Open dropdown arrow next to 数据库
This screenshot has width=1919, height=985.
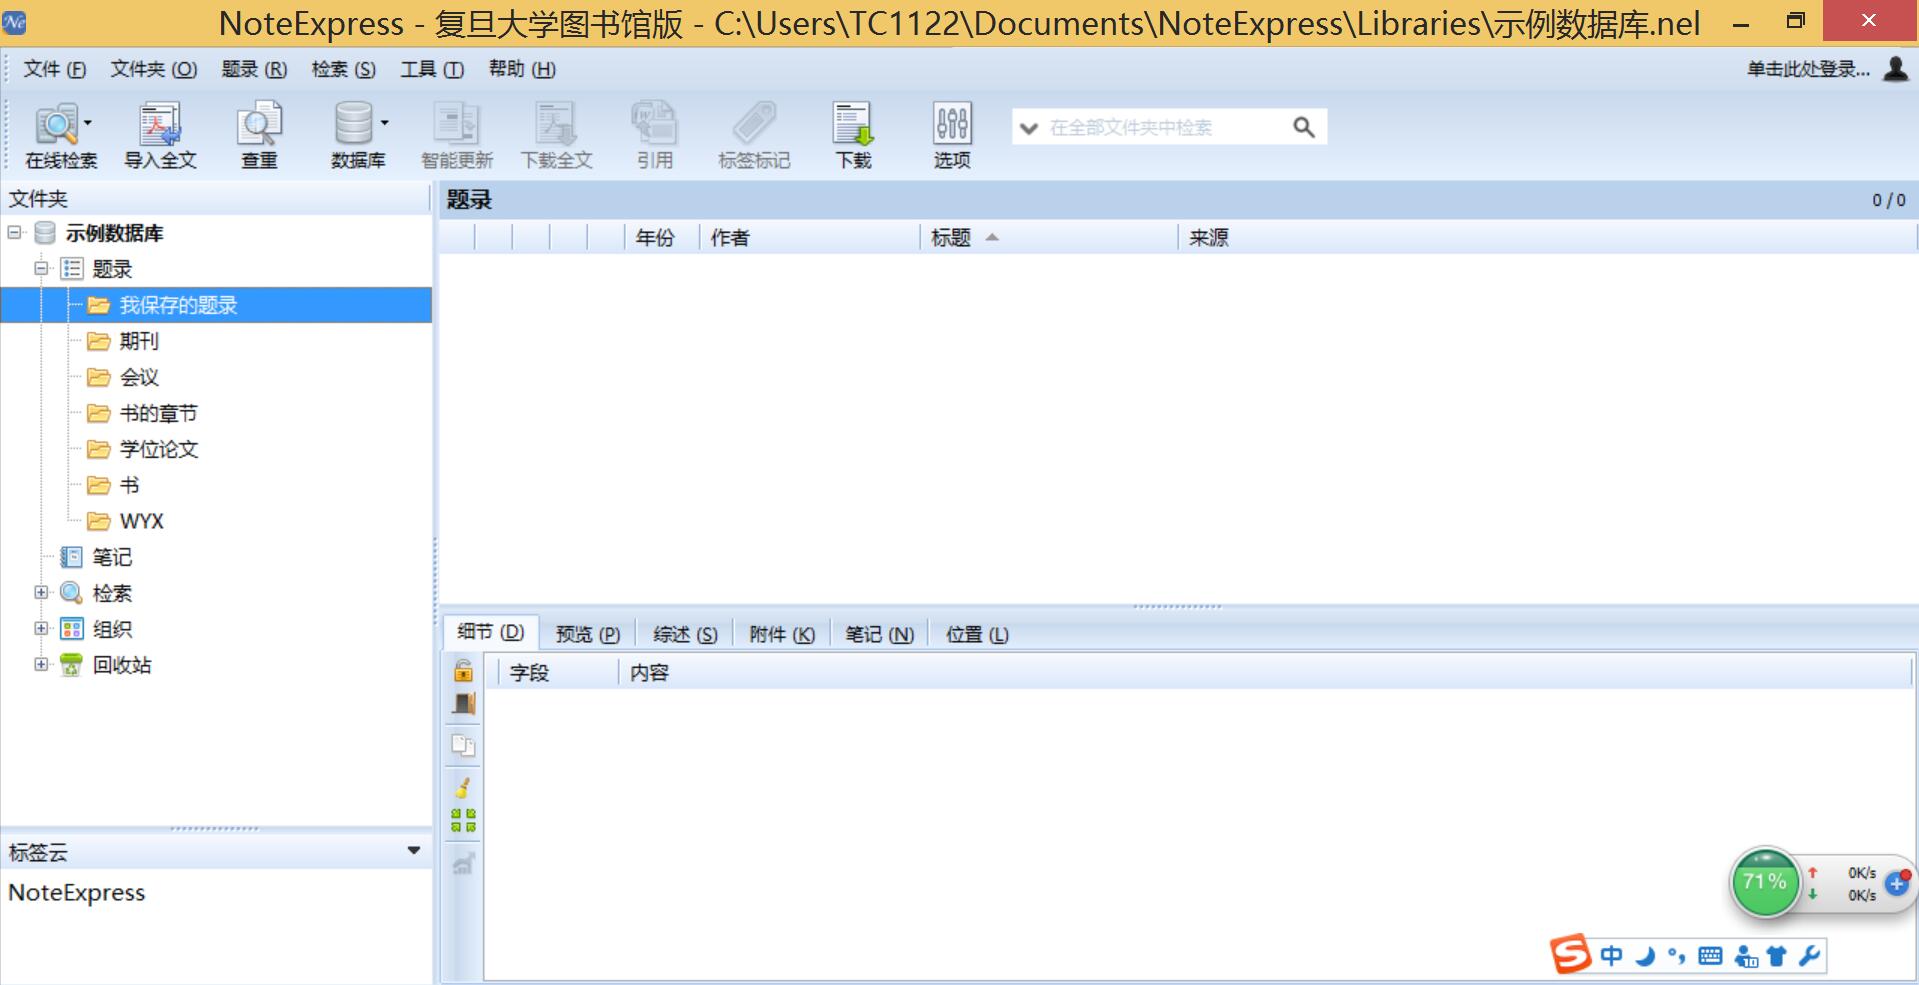(x=384, y=123)
